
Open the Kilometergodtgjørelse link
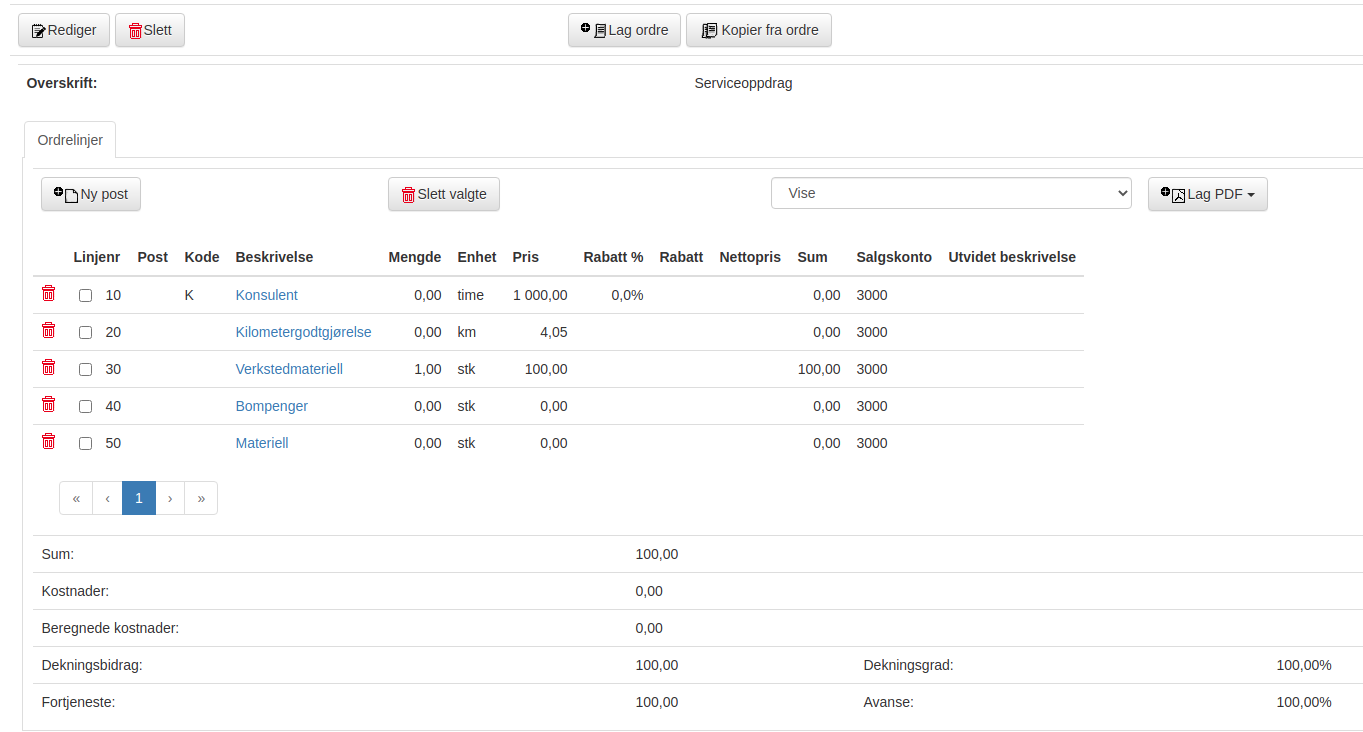tap(304, 332)
